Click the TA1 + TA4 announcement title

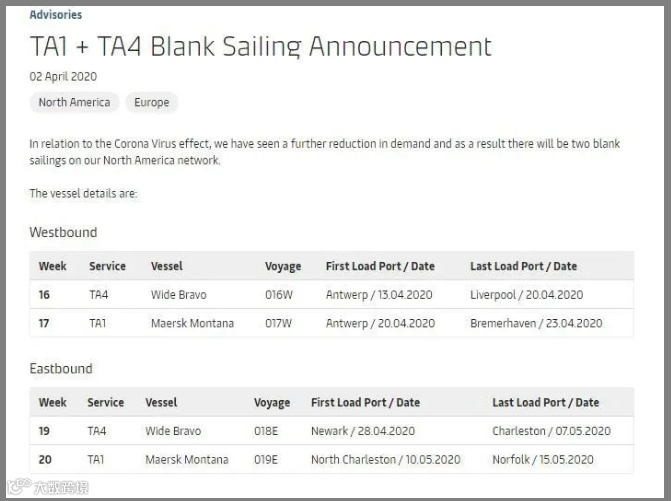point(261,46)
